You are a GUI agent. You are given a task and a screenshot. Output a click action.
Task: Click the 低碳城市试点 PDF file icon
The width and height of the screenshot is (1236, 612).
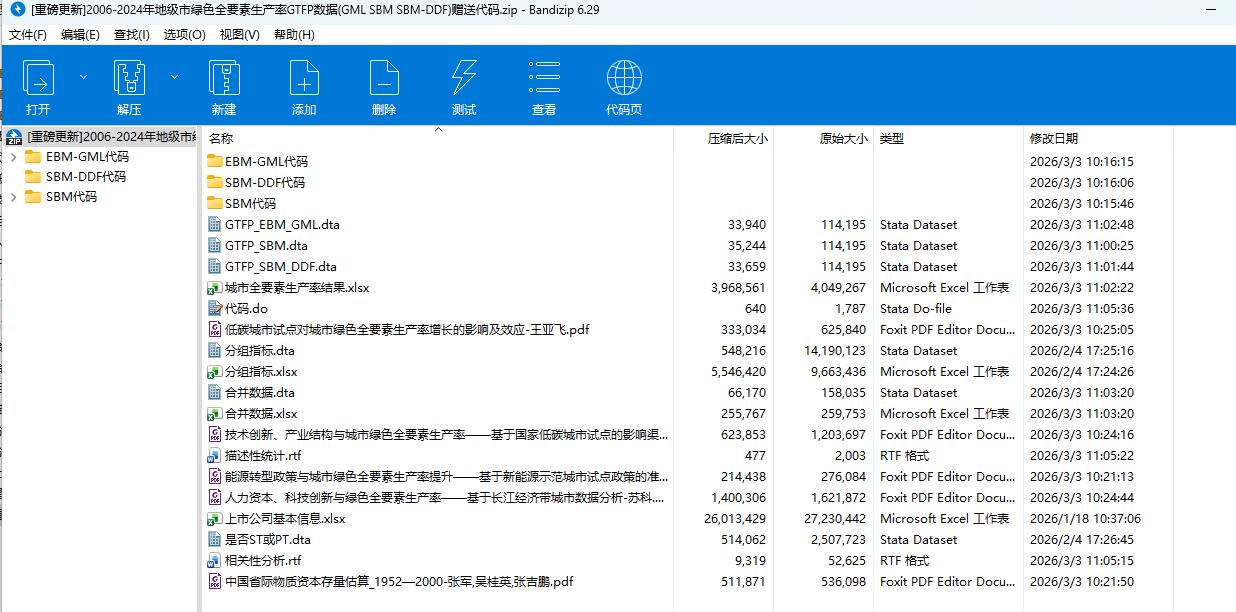click(x=214, y=329)
